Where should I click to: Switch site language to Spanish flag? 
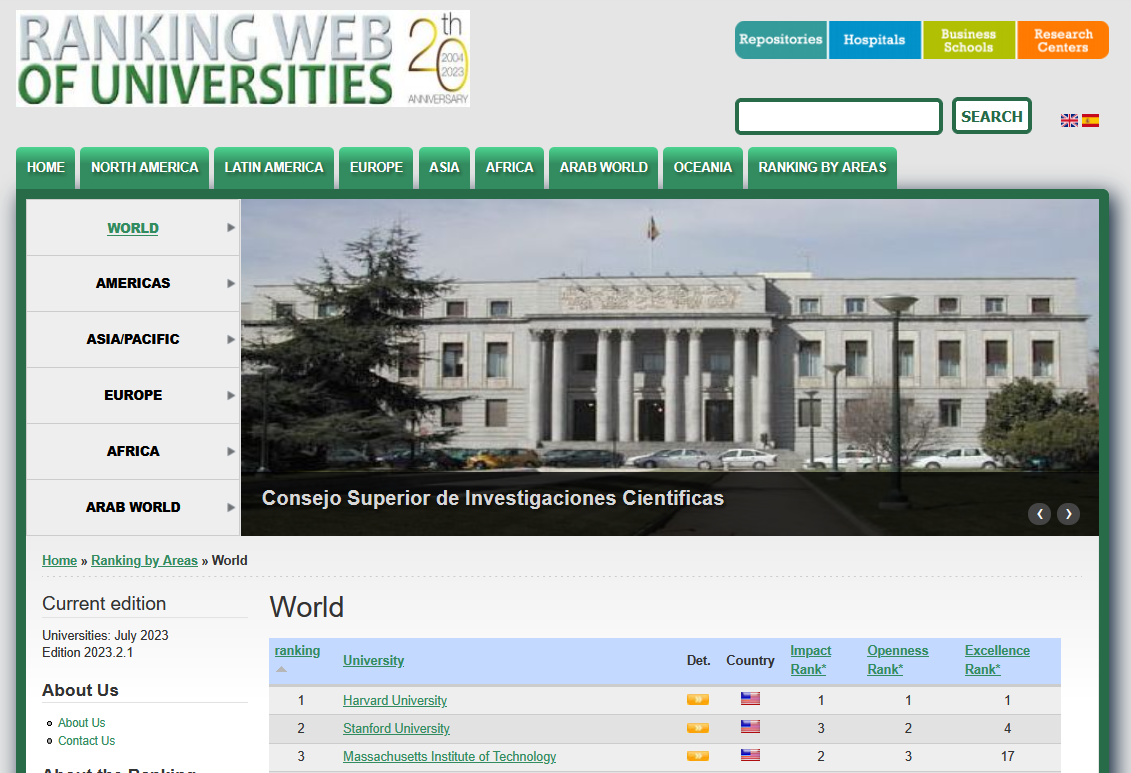1090,120
